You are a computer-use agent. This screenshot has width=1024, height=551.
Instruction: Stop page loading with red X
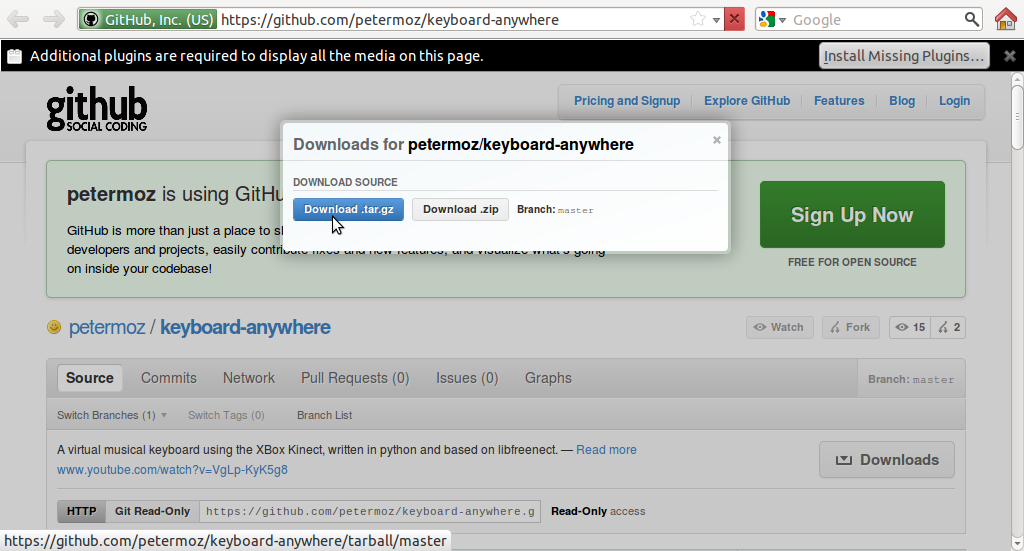[x=735, y=20]
